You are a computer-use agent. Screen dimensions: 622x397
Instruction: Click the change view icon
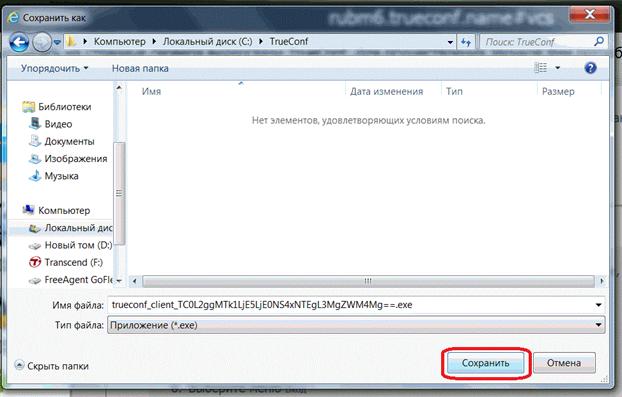tap(541, 68)
